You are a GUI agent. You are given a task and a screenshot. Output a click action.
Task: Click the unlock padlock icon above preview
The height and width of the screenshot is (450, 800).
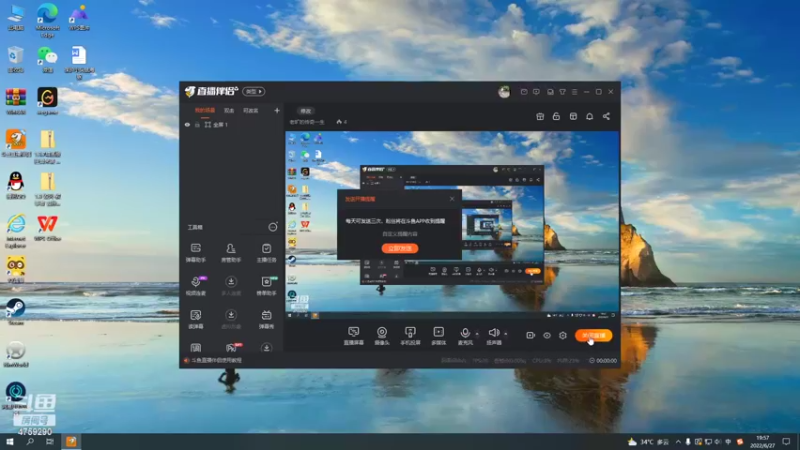[556, 116]
